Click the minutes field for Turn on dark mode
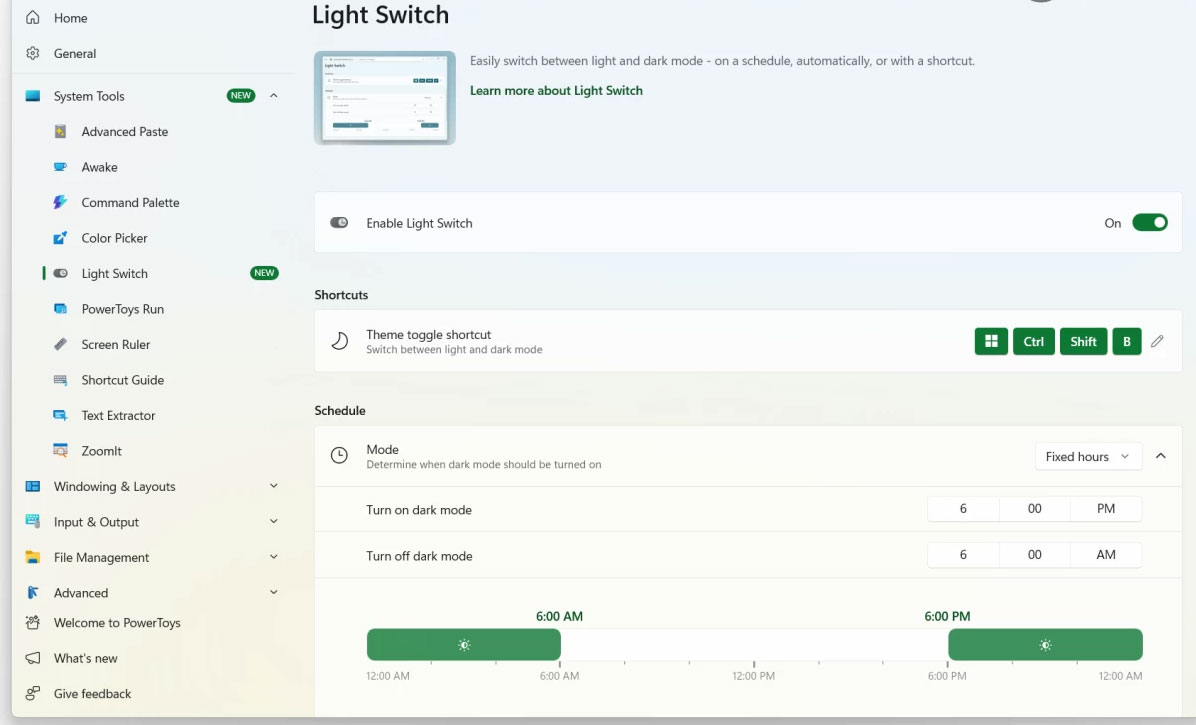This screenshot has width=1196, height=725. [x=1034, y=508]
